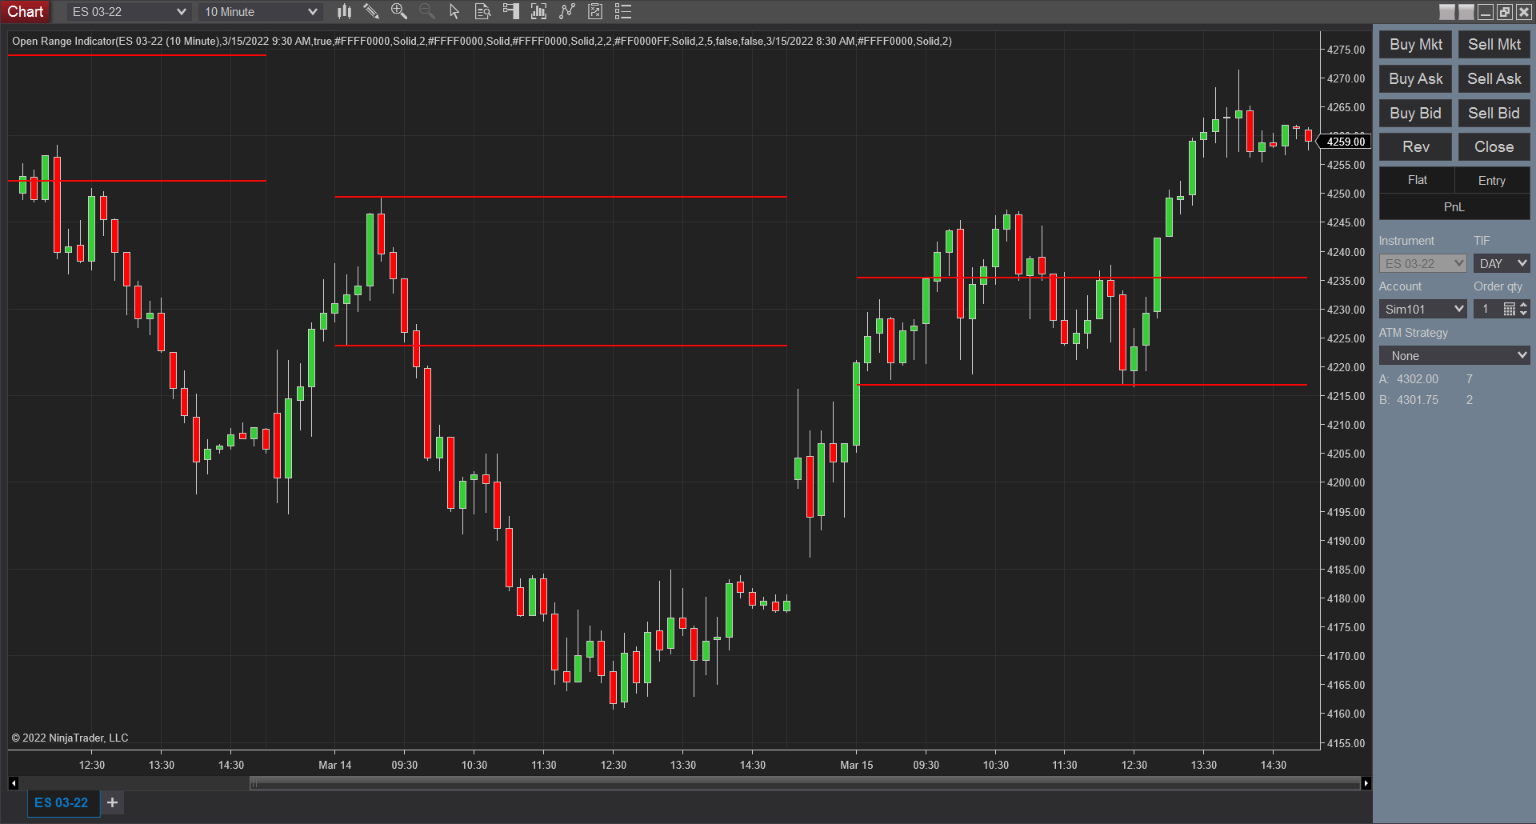Click the Mar 14 date label
The width and height of the screenshot is (1536, 824).
pyautogui.click(x=335, y=765)
